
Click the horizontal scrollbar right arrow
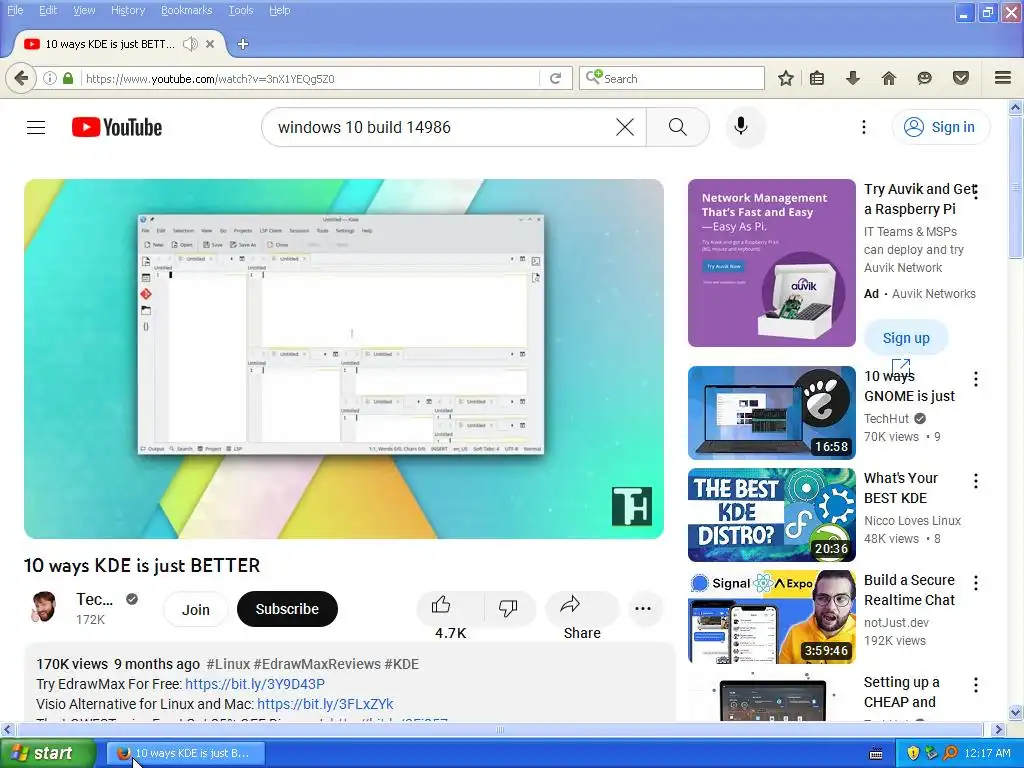(998, 729)
